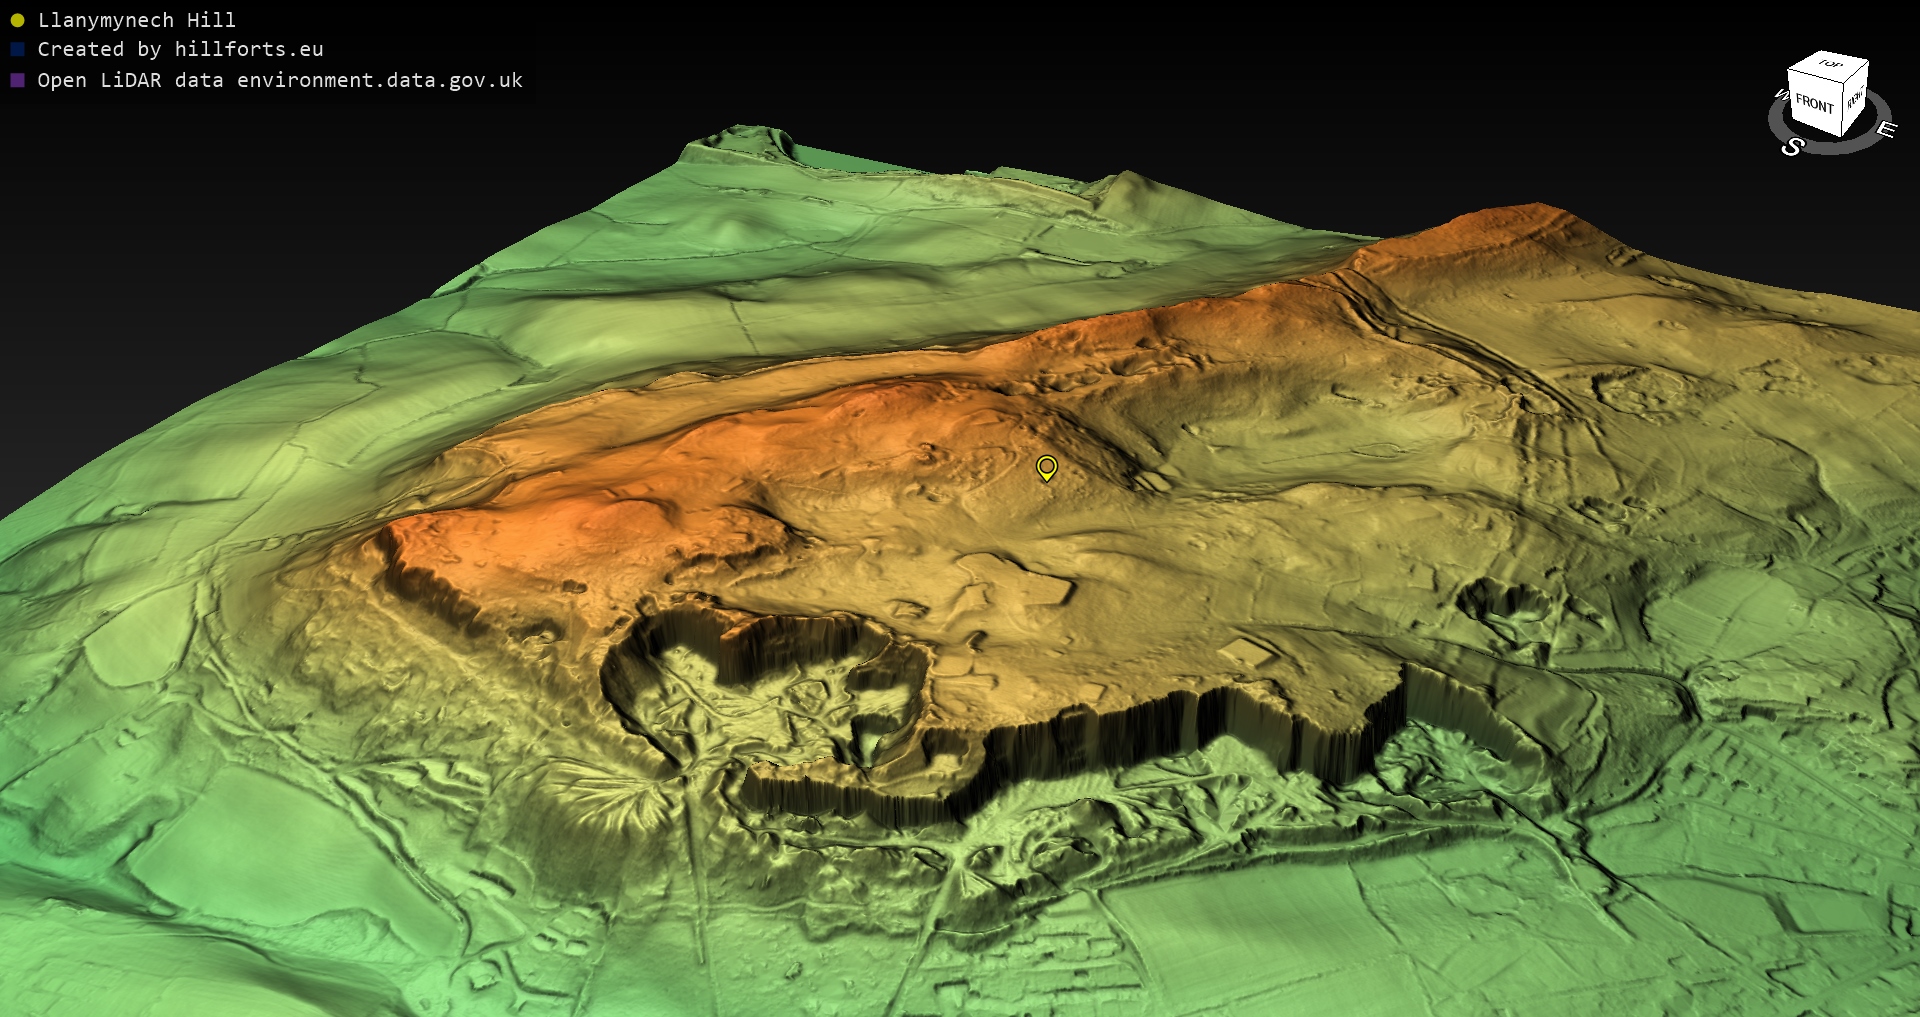Toggle the dark blue legend square
This screenshot has width=1920, height=1017.
[17, 49]
